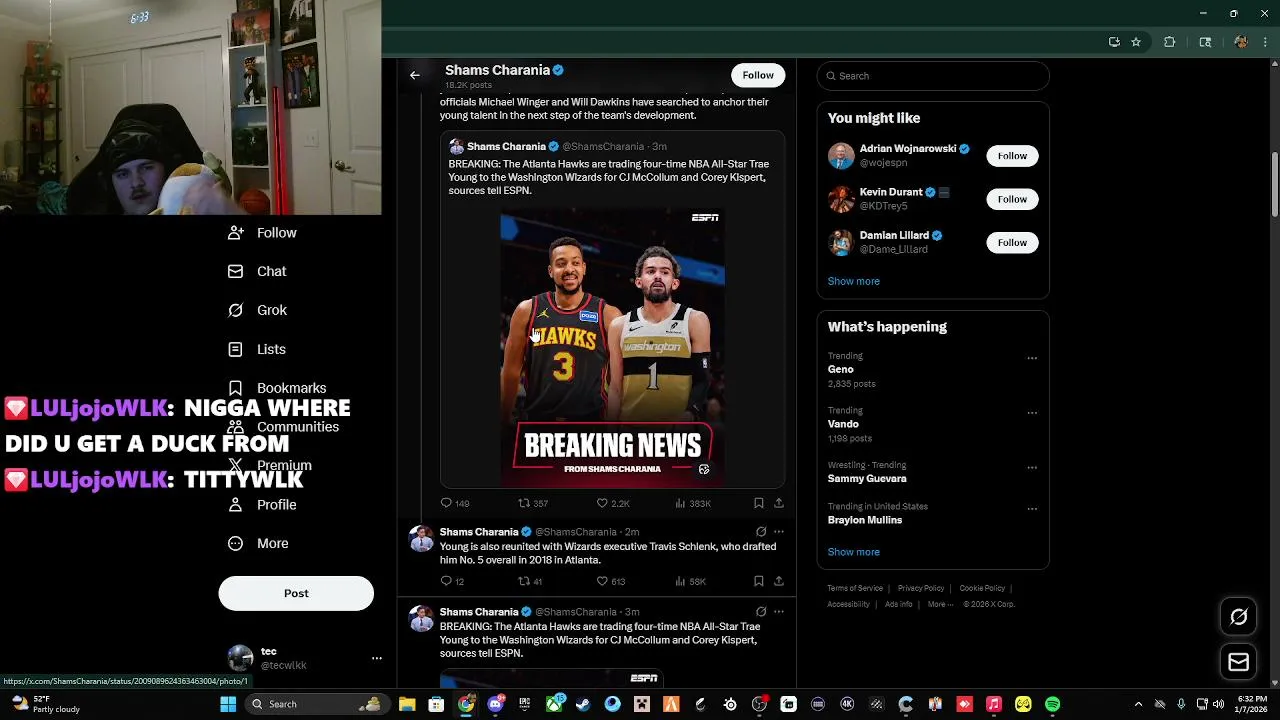Open Chat in the left sidebar
Viewport: 1280px width, 720px height.
tap(257, 271)
